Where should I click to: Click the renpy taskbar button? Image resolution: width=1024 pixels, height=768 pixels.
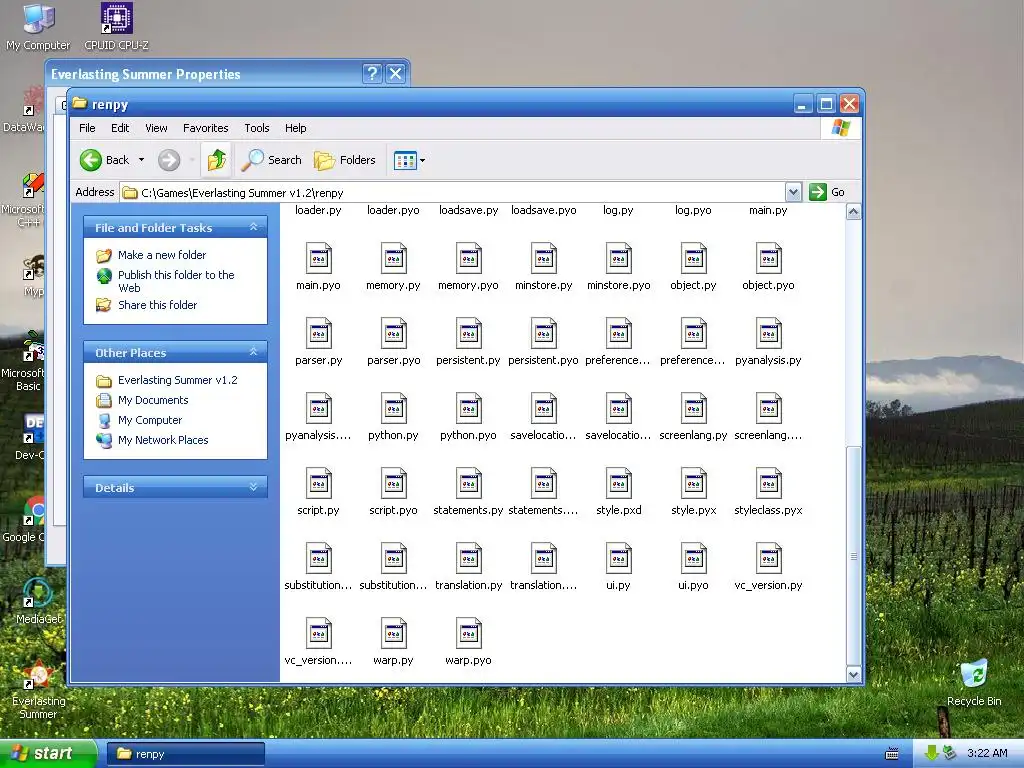point(185,754)
